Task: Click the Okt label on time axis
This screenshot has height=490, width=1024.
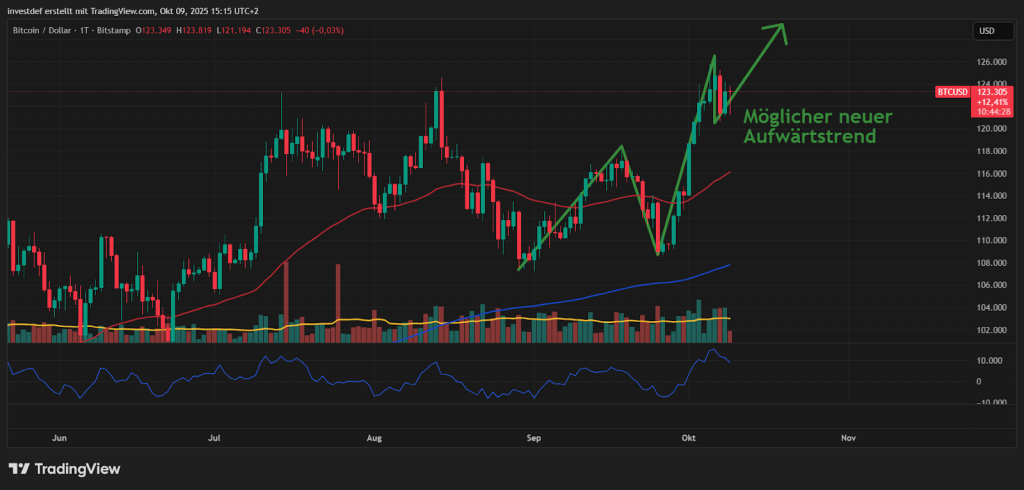Action: click(687, 438)
